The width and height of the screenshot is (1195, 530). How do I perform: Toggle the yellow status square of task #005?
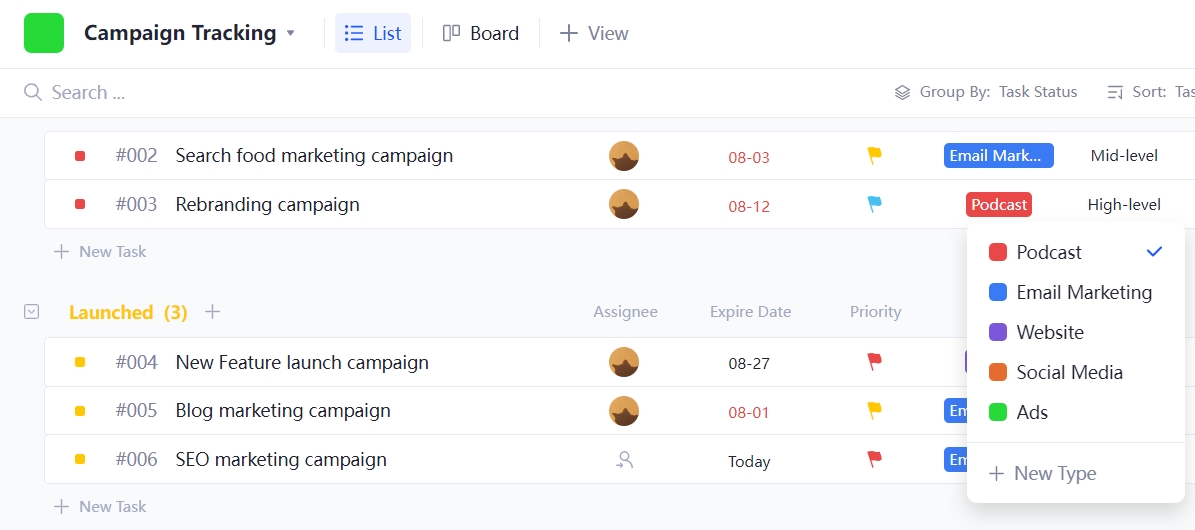(80, 411)
